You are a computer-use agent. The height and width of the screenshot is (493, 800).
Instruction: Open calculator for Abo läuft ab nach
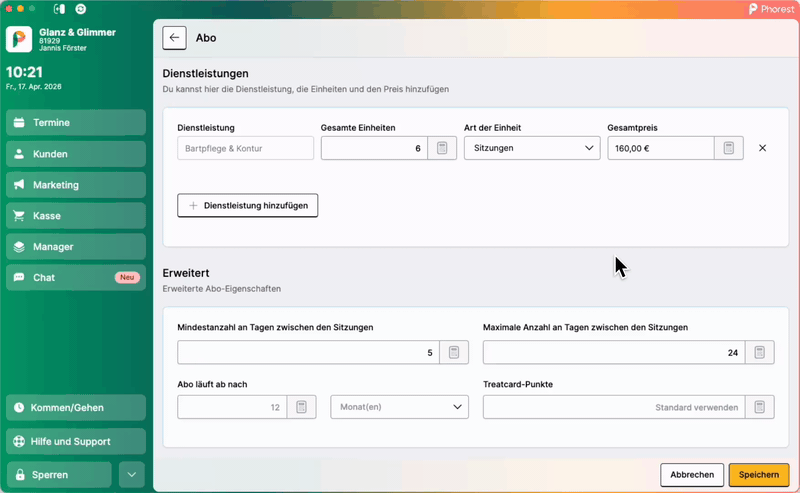coord(302,407)
